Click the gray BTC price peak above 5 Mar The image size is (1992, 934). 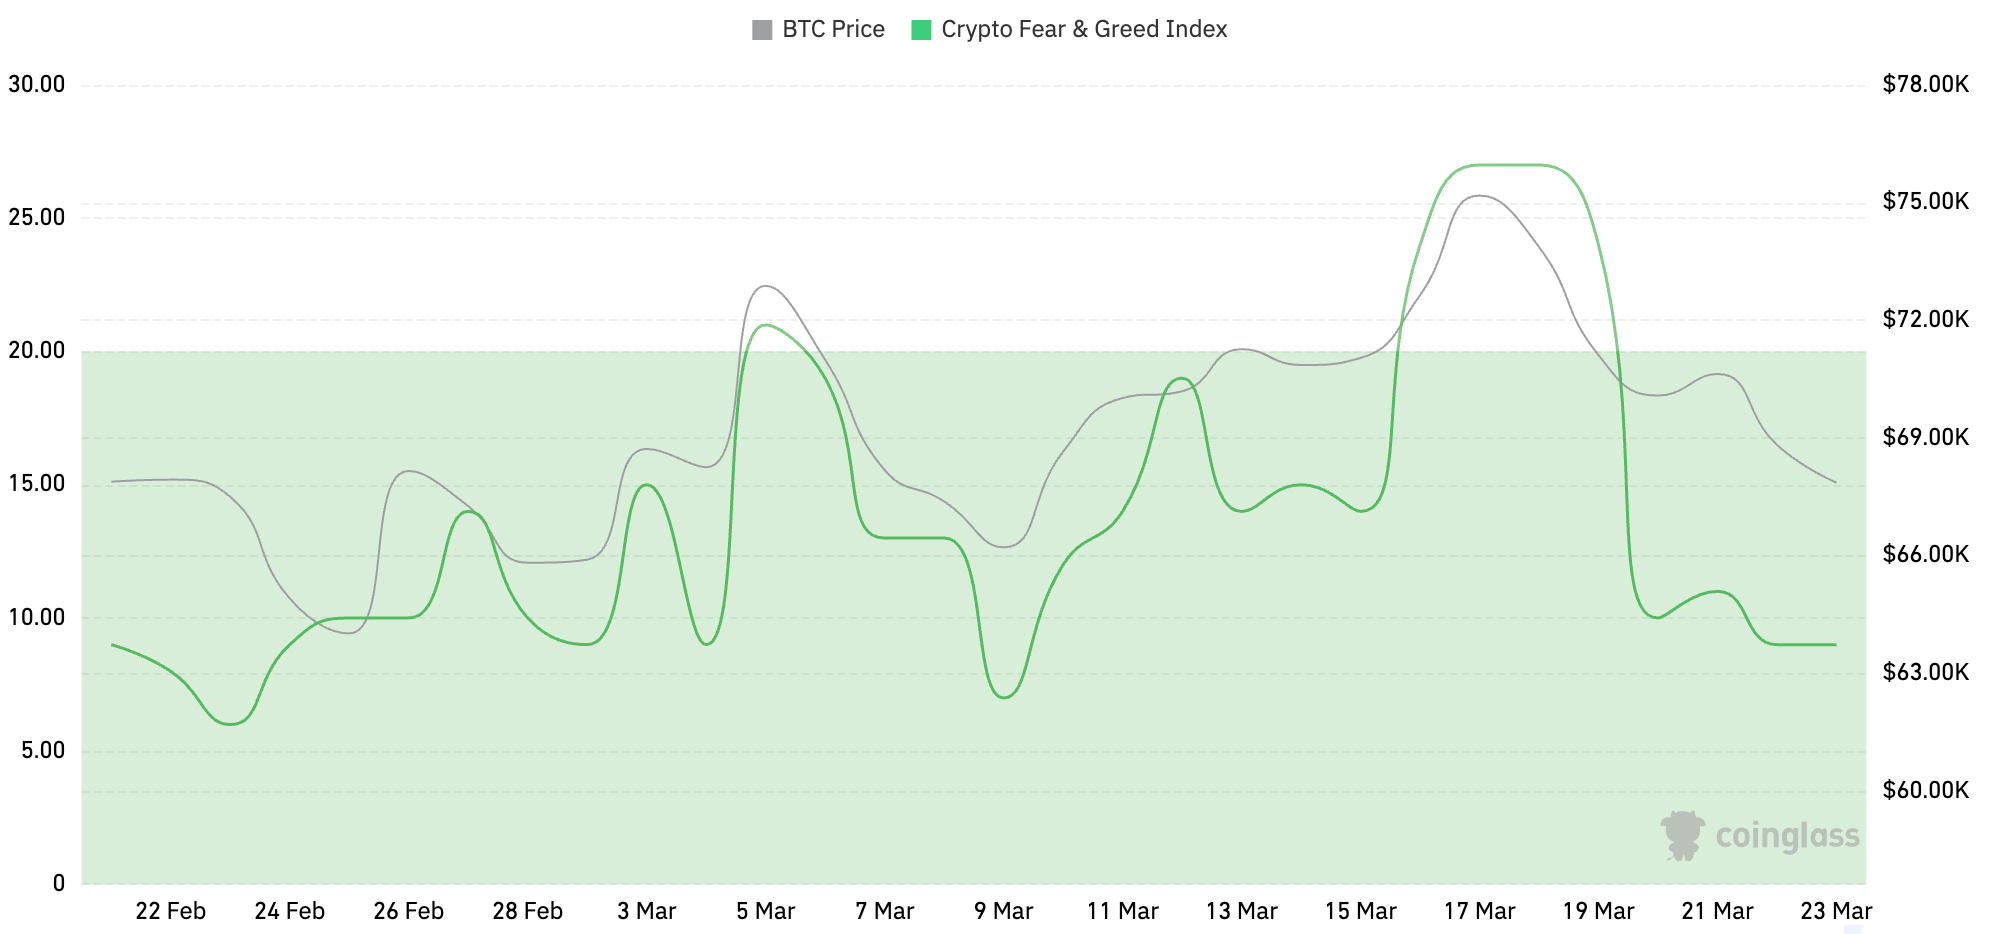[765, 286]
